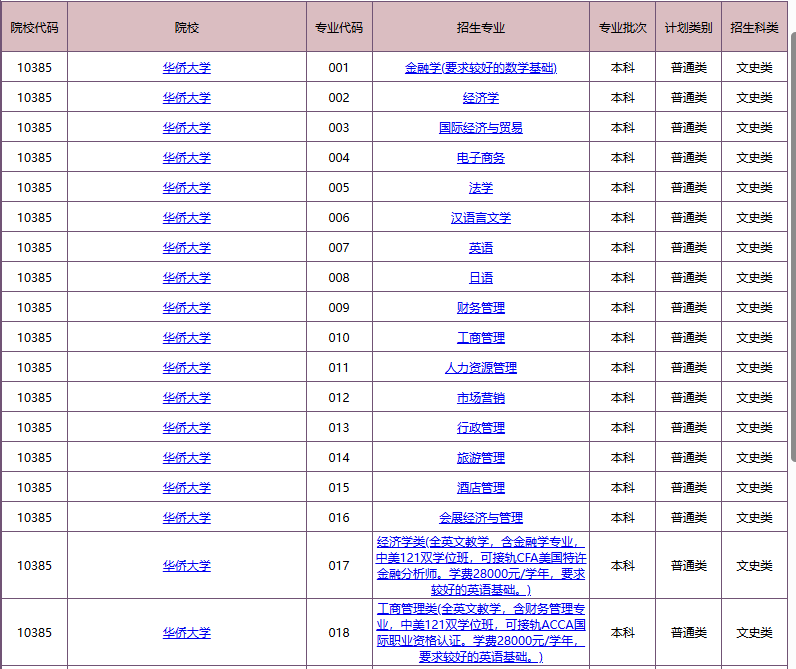Click 文史类 cell in the 日语 row
This screenshot has height=669, width=796.
tap(754, 277)
